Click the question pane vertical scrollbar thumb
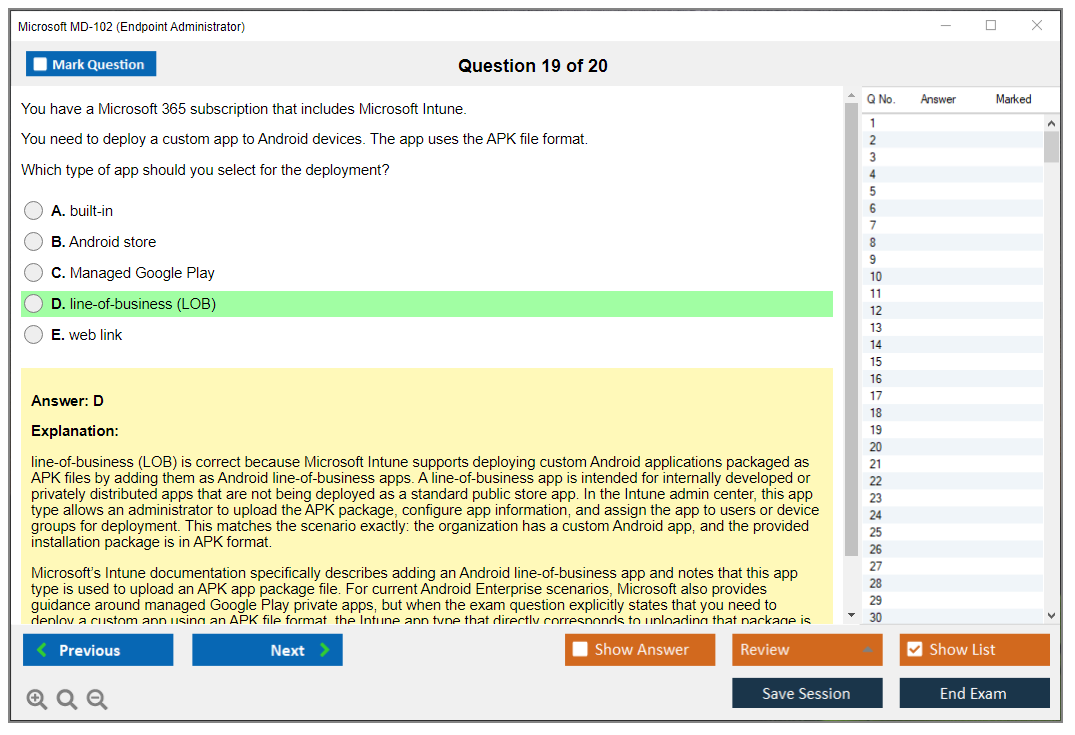The width and height of the screenshot is (1075, 735). [x=851, y=329]
